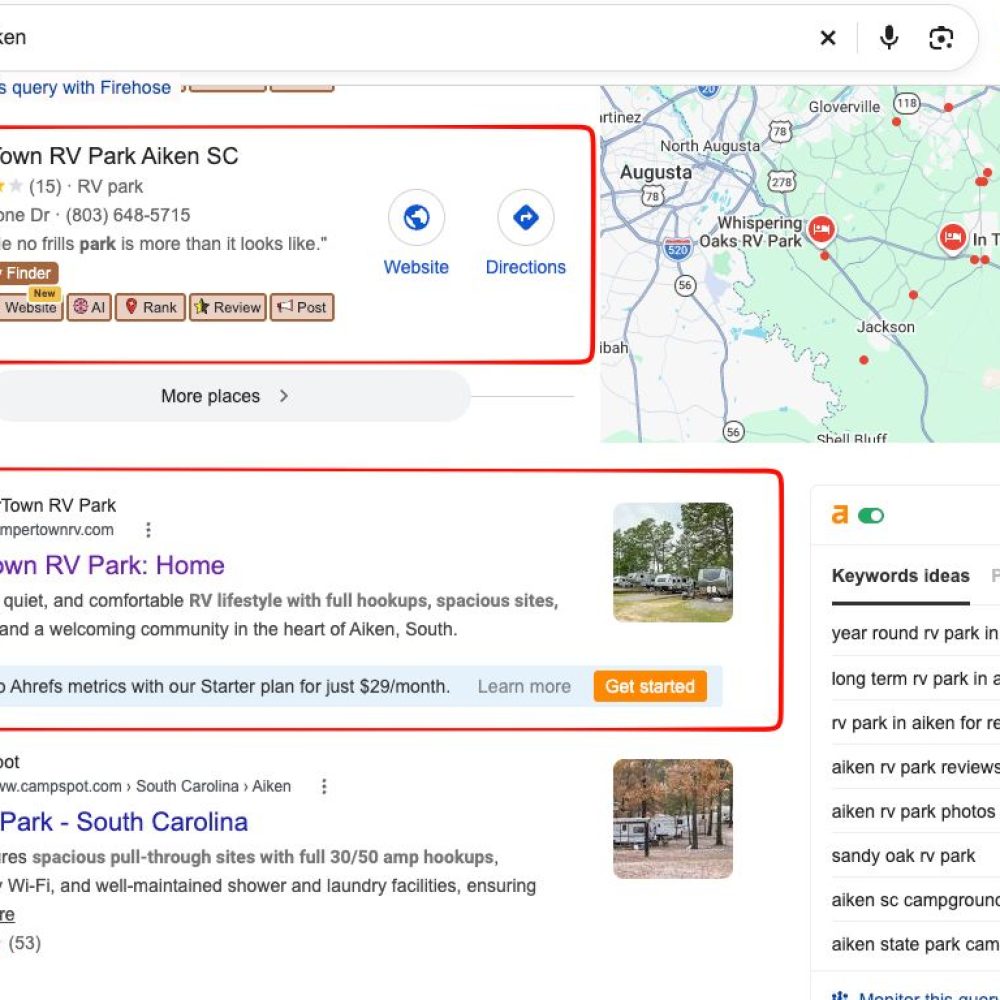Select keyword 'rv park in aiken for'
Viewport: 1000px width, 1000px height.
pos(916,723)
